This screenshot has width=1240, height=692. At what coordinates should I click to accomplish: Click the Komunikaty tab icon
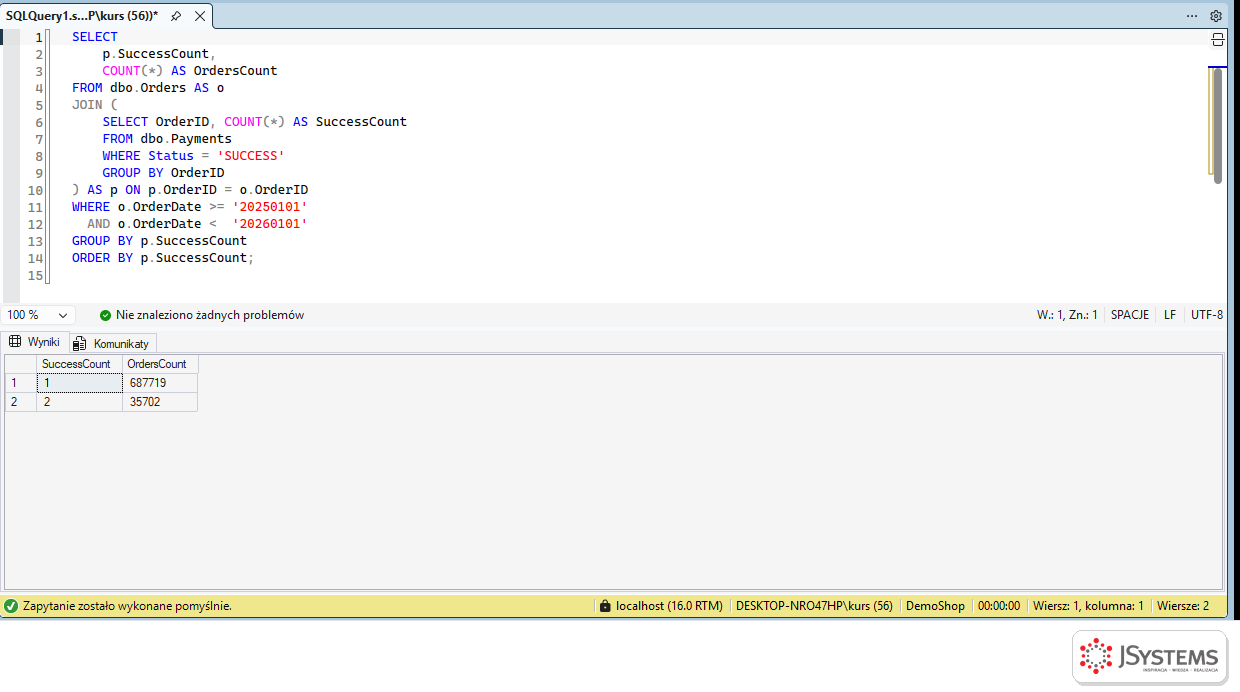(79, 343)
